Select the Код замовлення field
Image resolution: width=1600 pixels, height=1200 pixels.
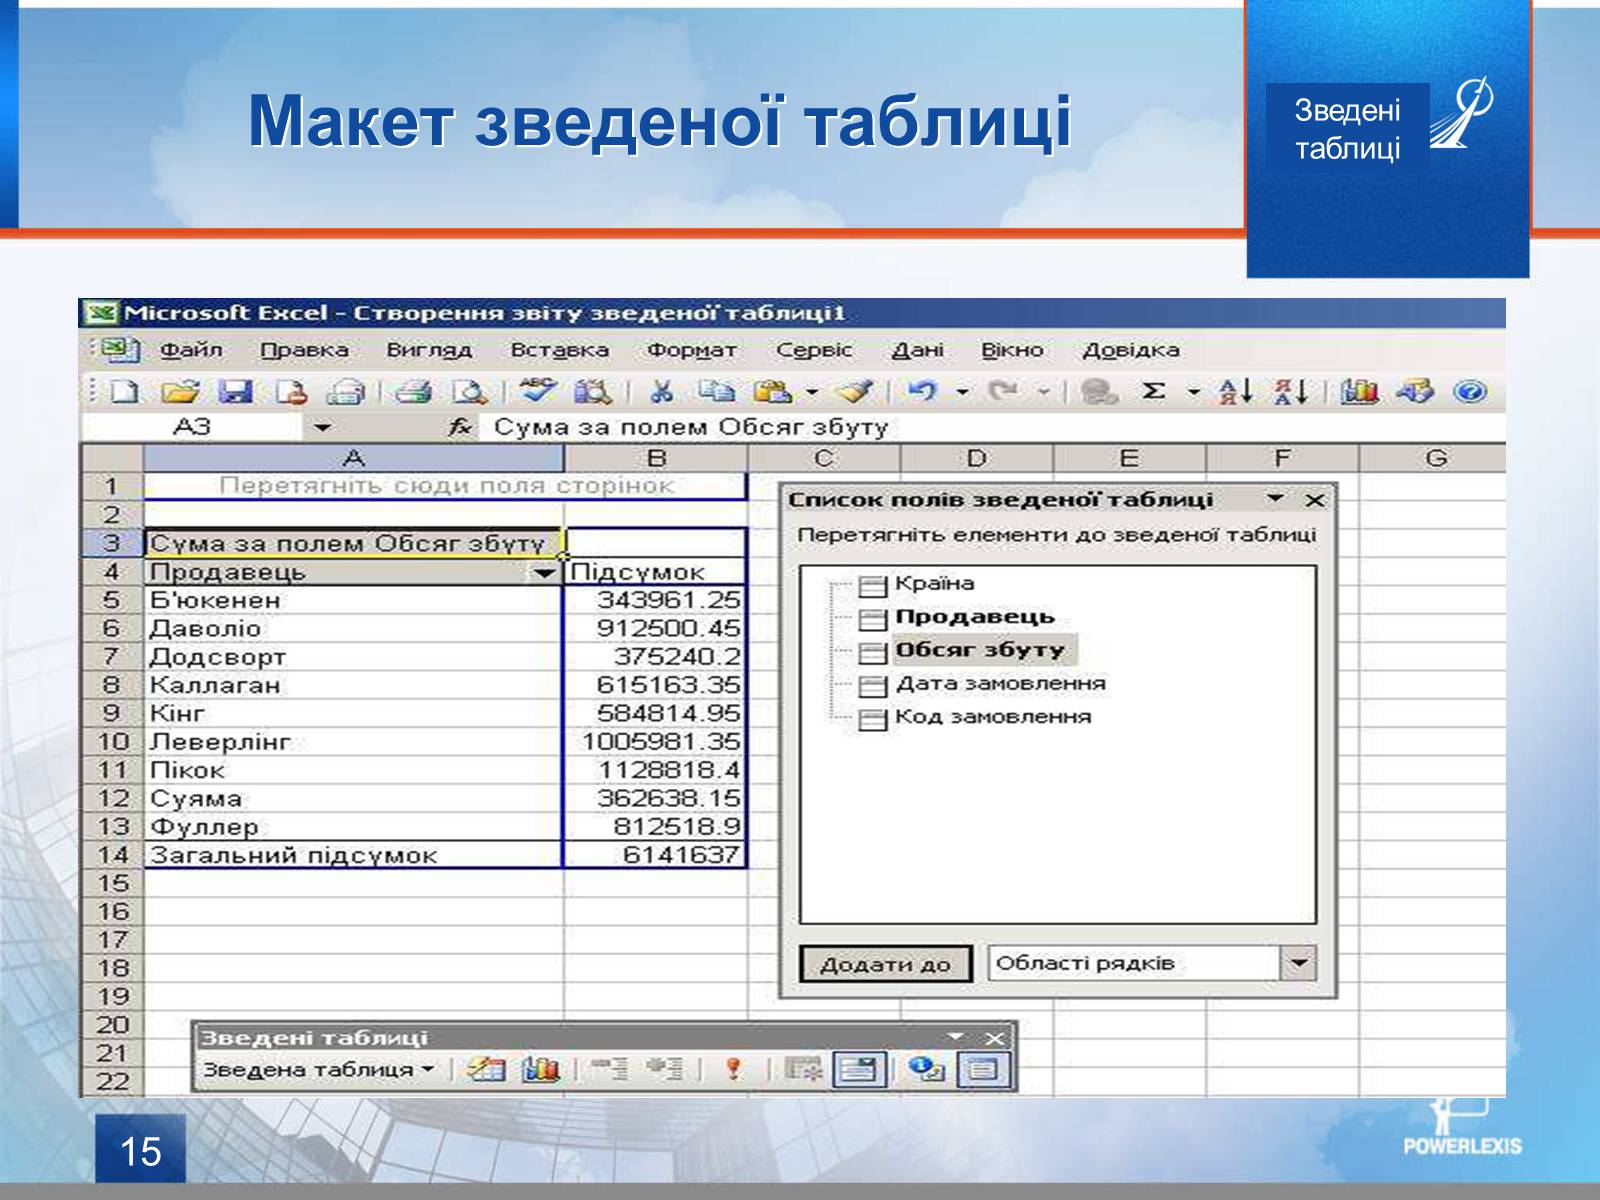[x=992, y=717]
